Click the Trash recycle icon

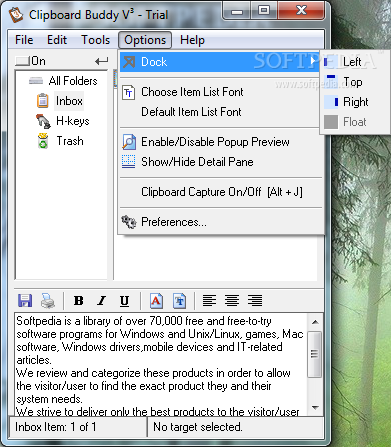(43, 141)
